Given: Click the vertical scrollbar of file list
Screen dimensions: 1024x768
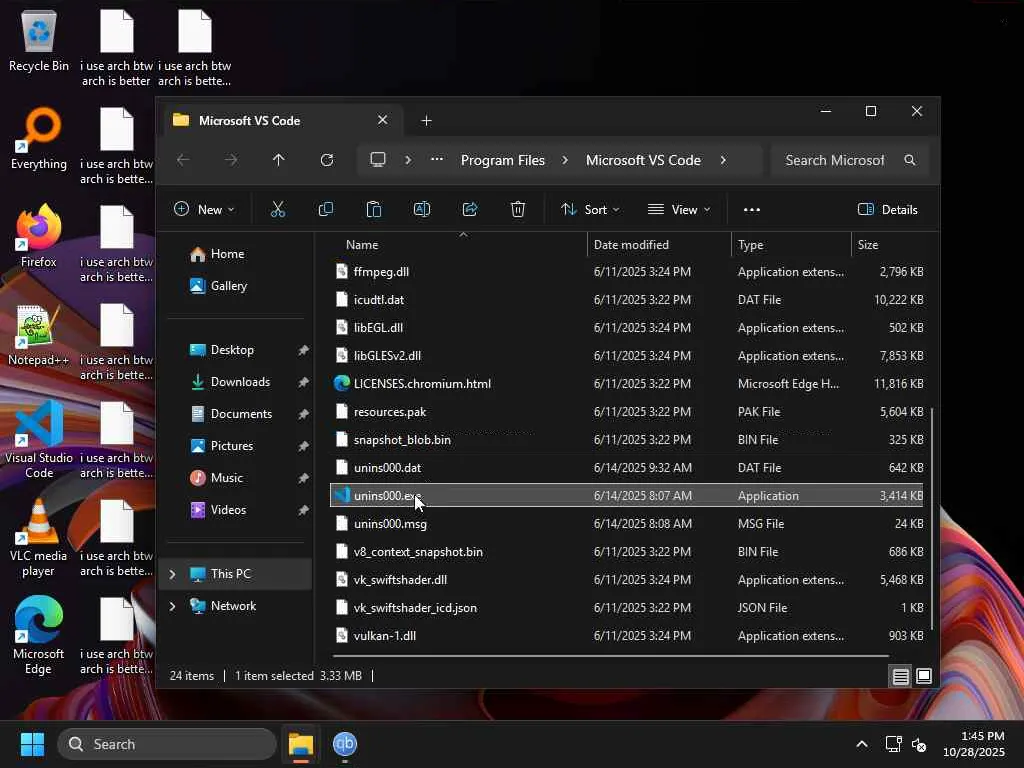Looking at the screenshot, I should (x=932, y=519).
